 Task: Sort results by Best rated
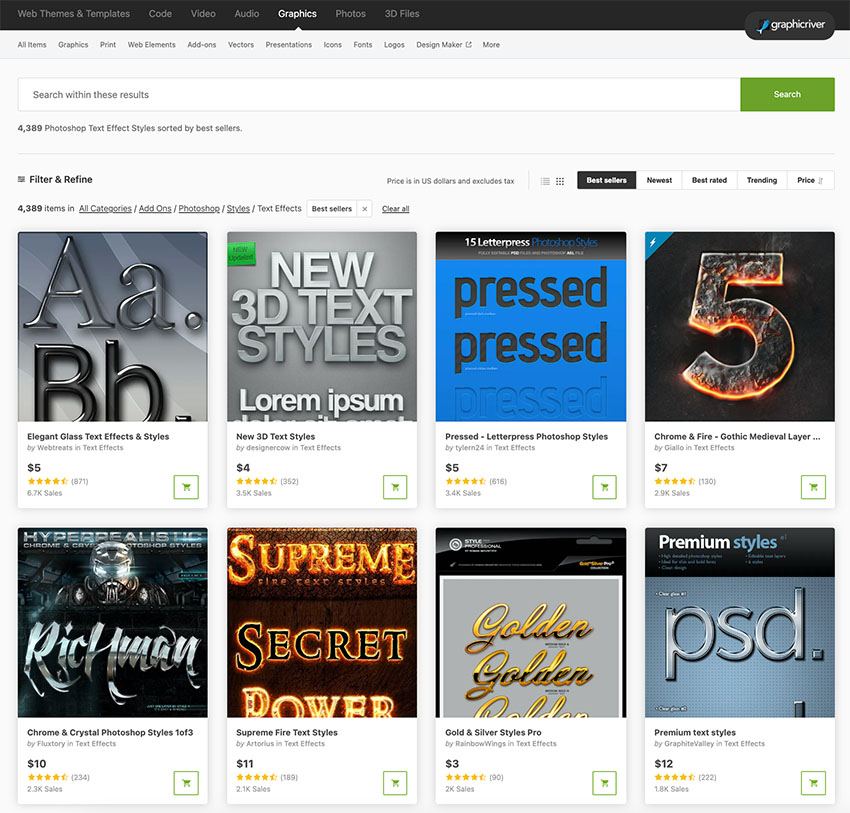pyautogui.click(x=709, y=180)
